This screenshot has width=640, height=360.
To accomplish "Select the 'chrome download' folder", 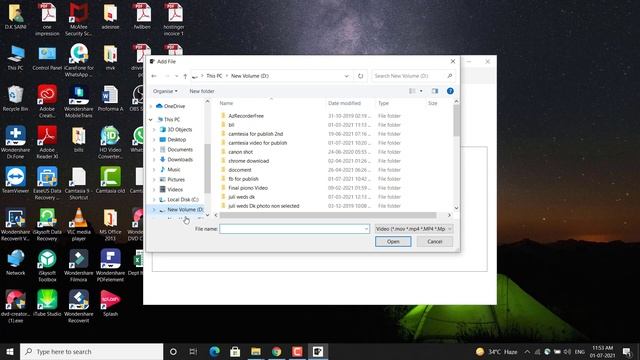I will pos(249,161).
